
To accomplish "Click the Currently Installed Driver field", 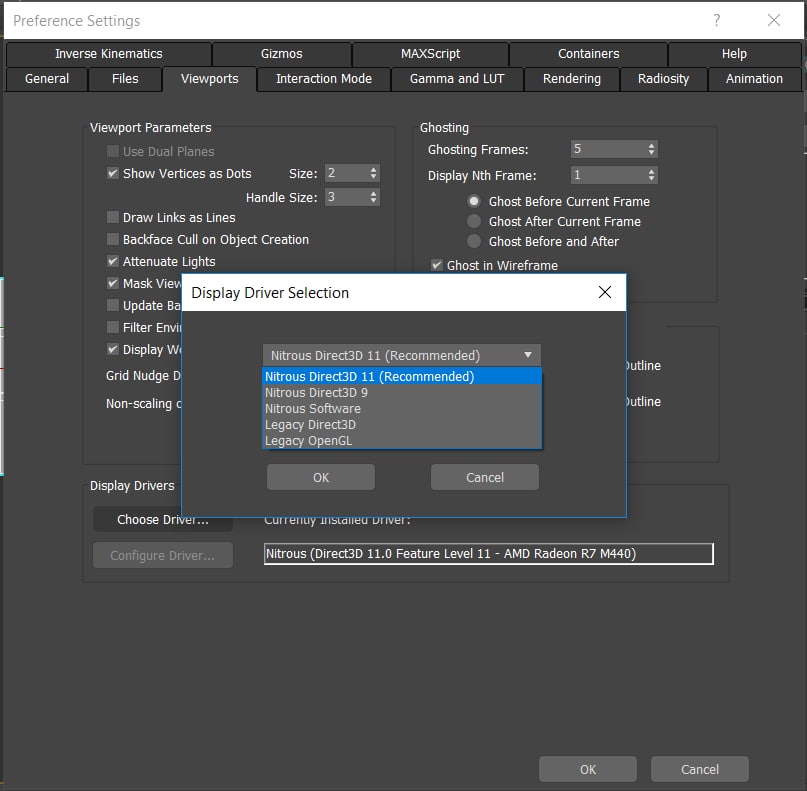I will pos(488,554).
